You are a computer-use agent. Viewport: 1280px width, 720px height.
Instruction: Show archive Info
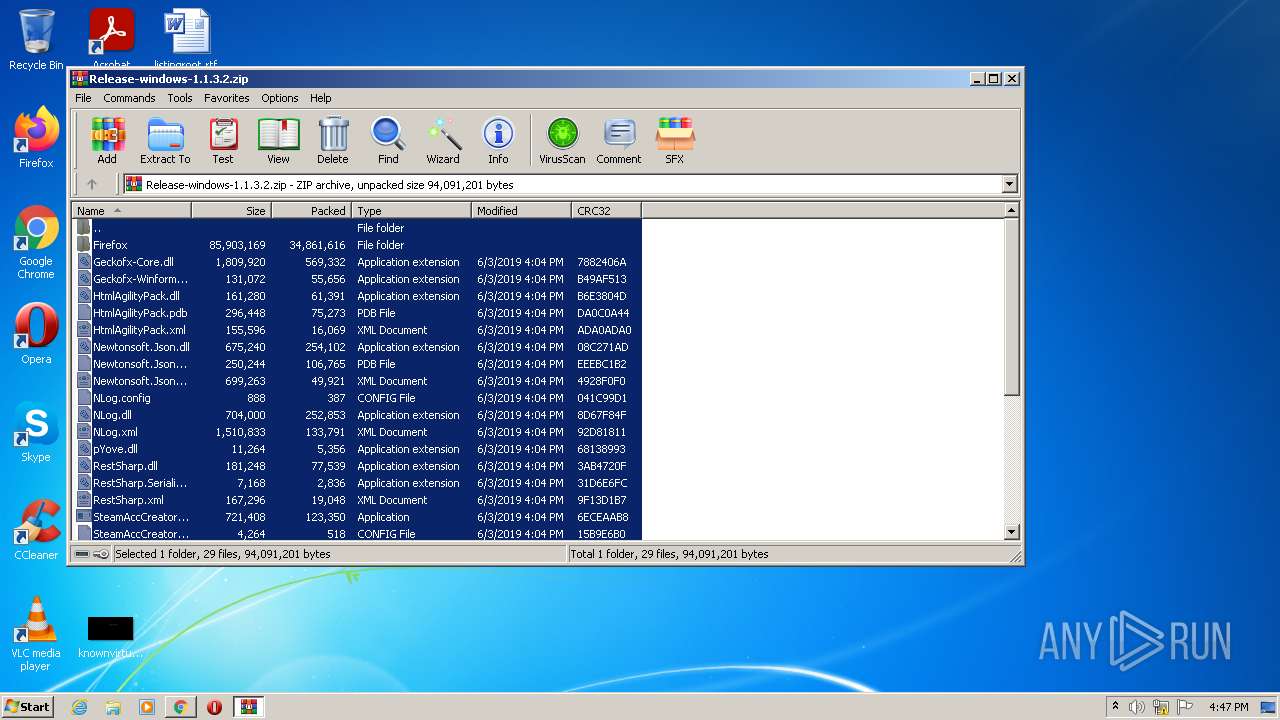(x=498, y=140)
